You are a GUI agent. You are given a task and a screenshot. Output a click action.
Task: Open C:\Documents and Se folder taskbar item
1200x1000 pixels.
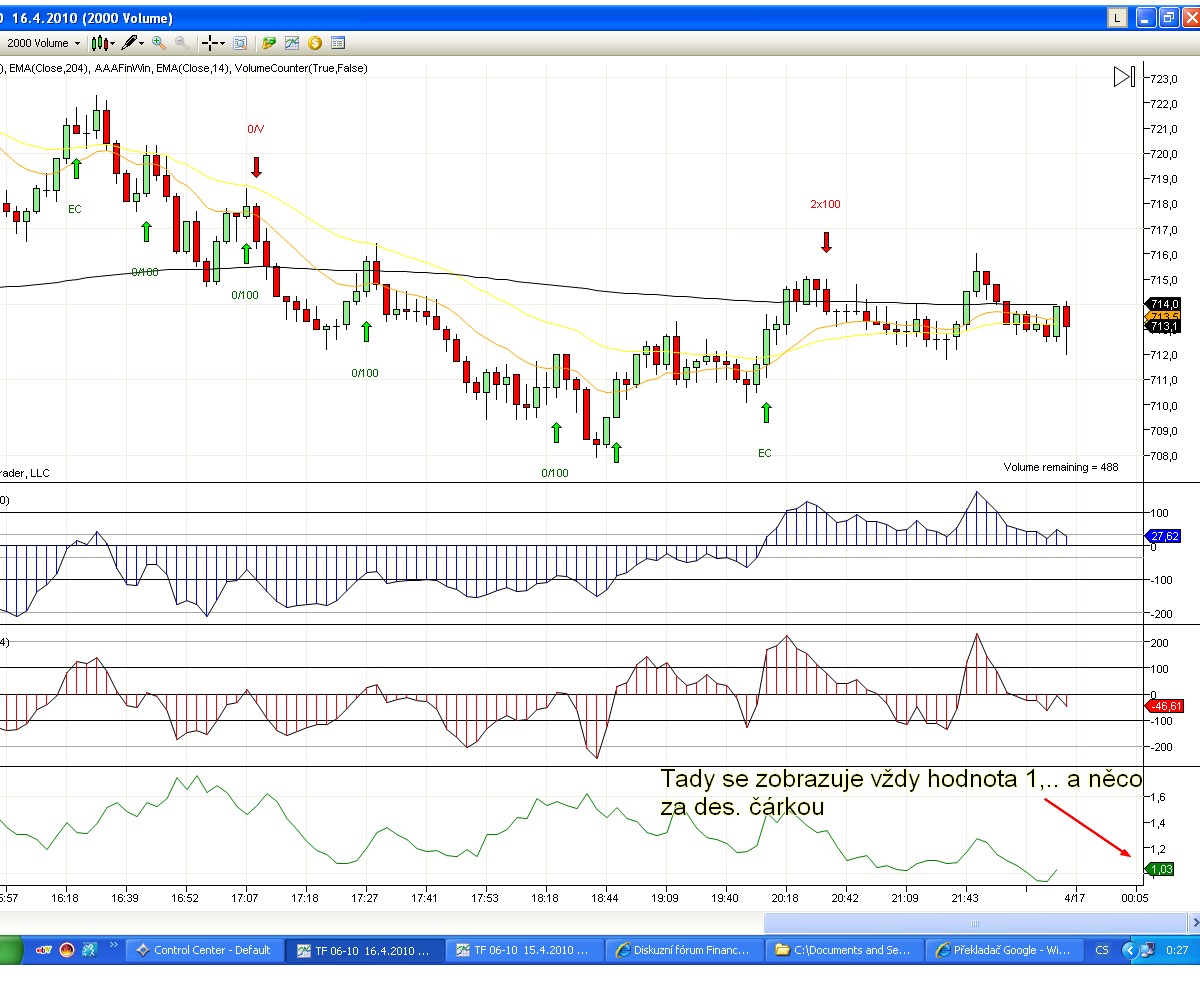[x=845, y=950]
